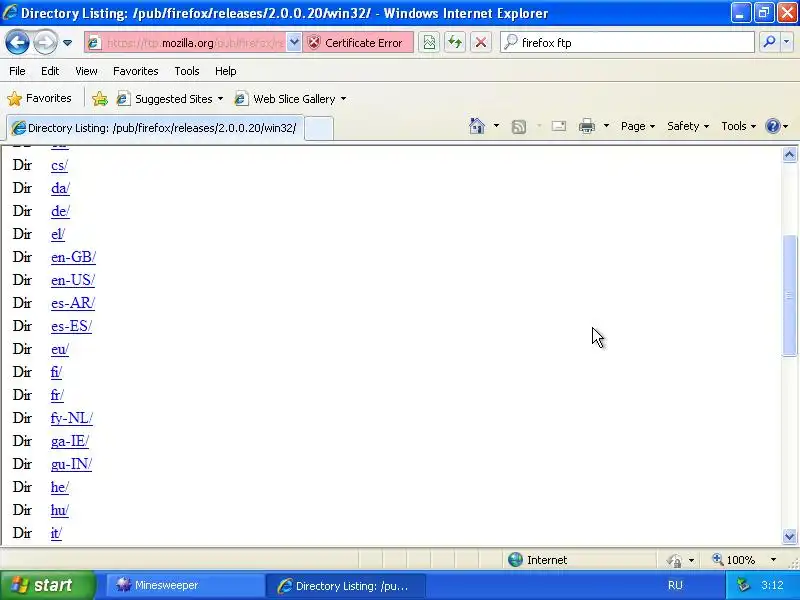Click the RU language indicator in taskbar

click(x=675, y=585)
